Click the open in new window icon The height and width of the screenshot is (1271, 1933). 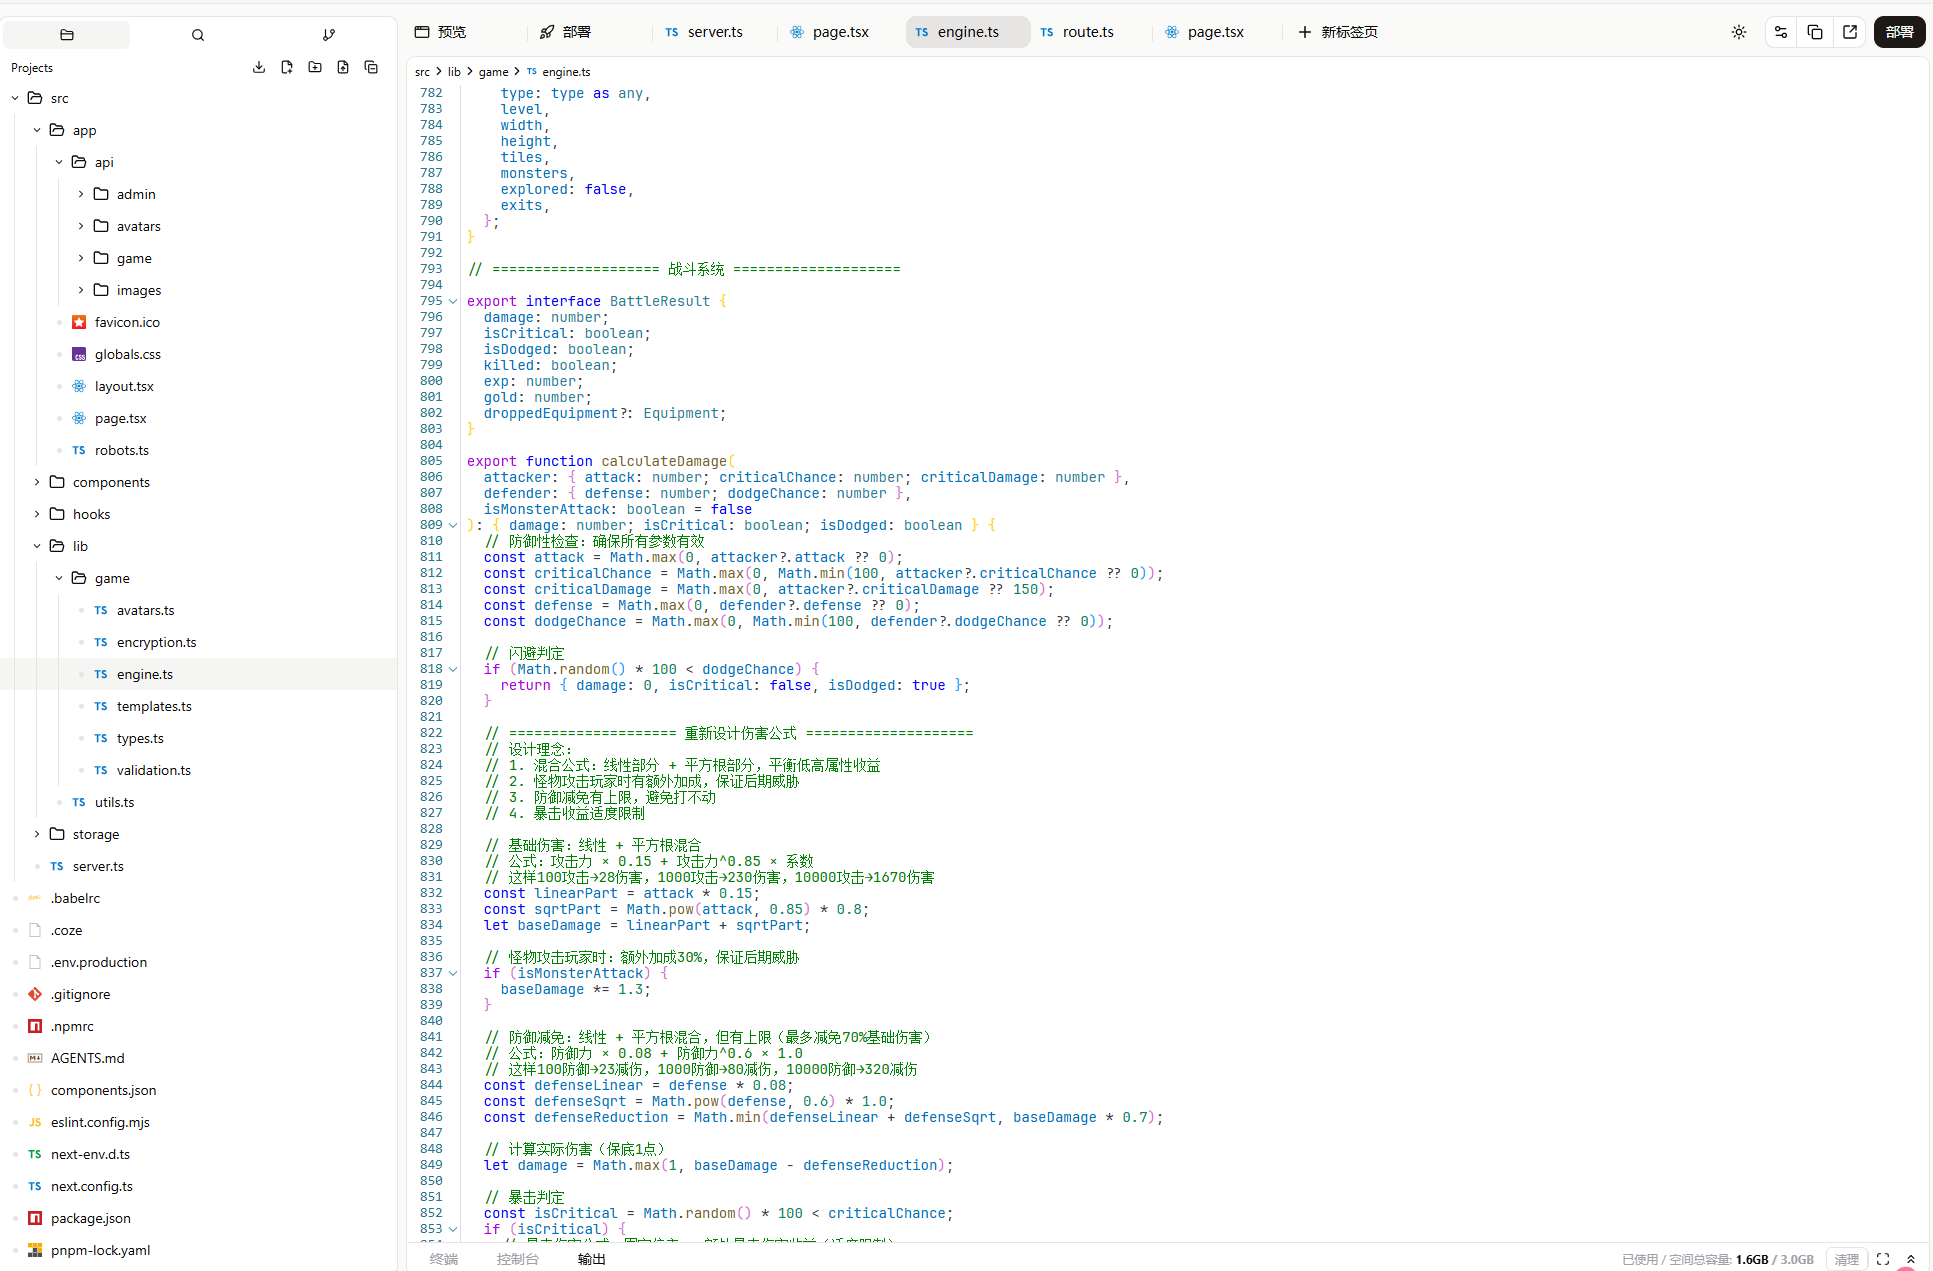(1850, 32)
